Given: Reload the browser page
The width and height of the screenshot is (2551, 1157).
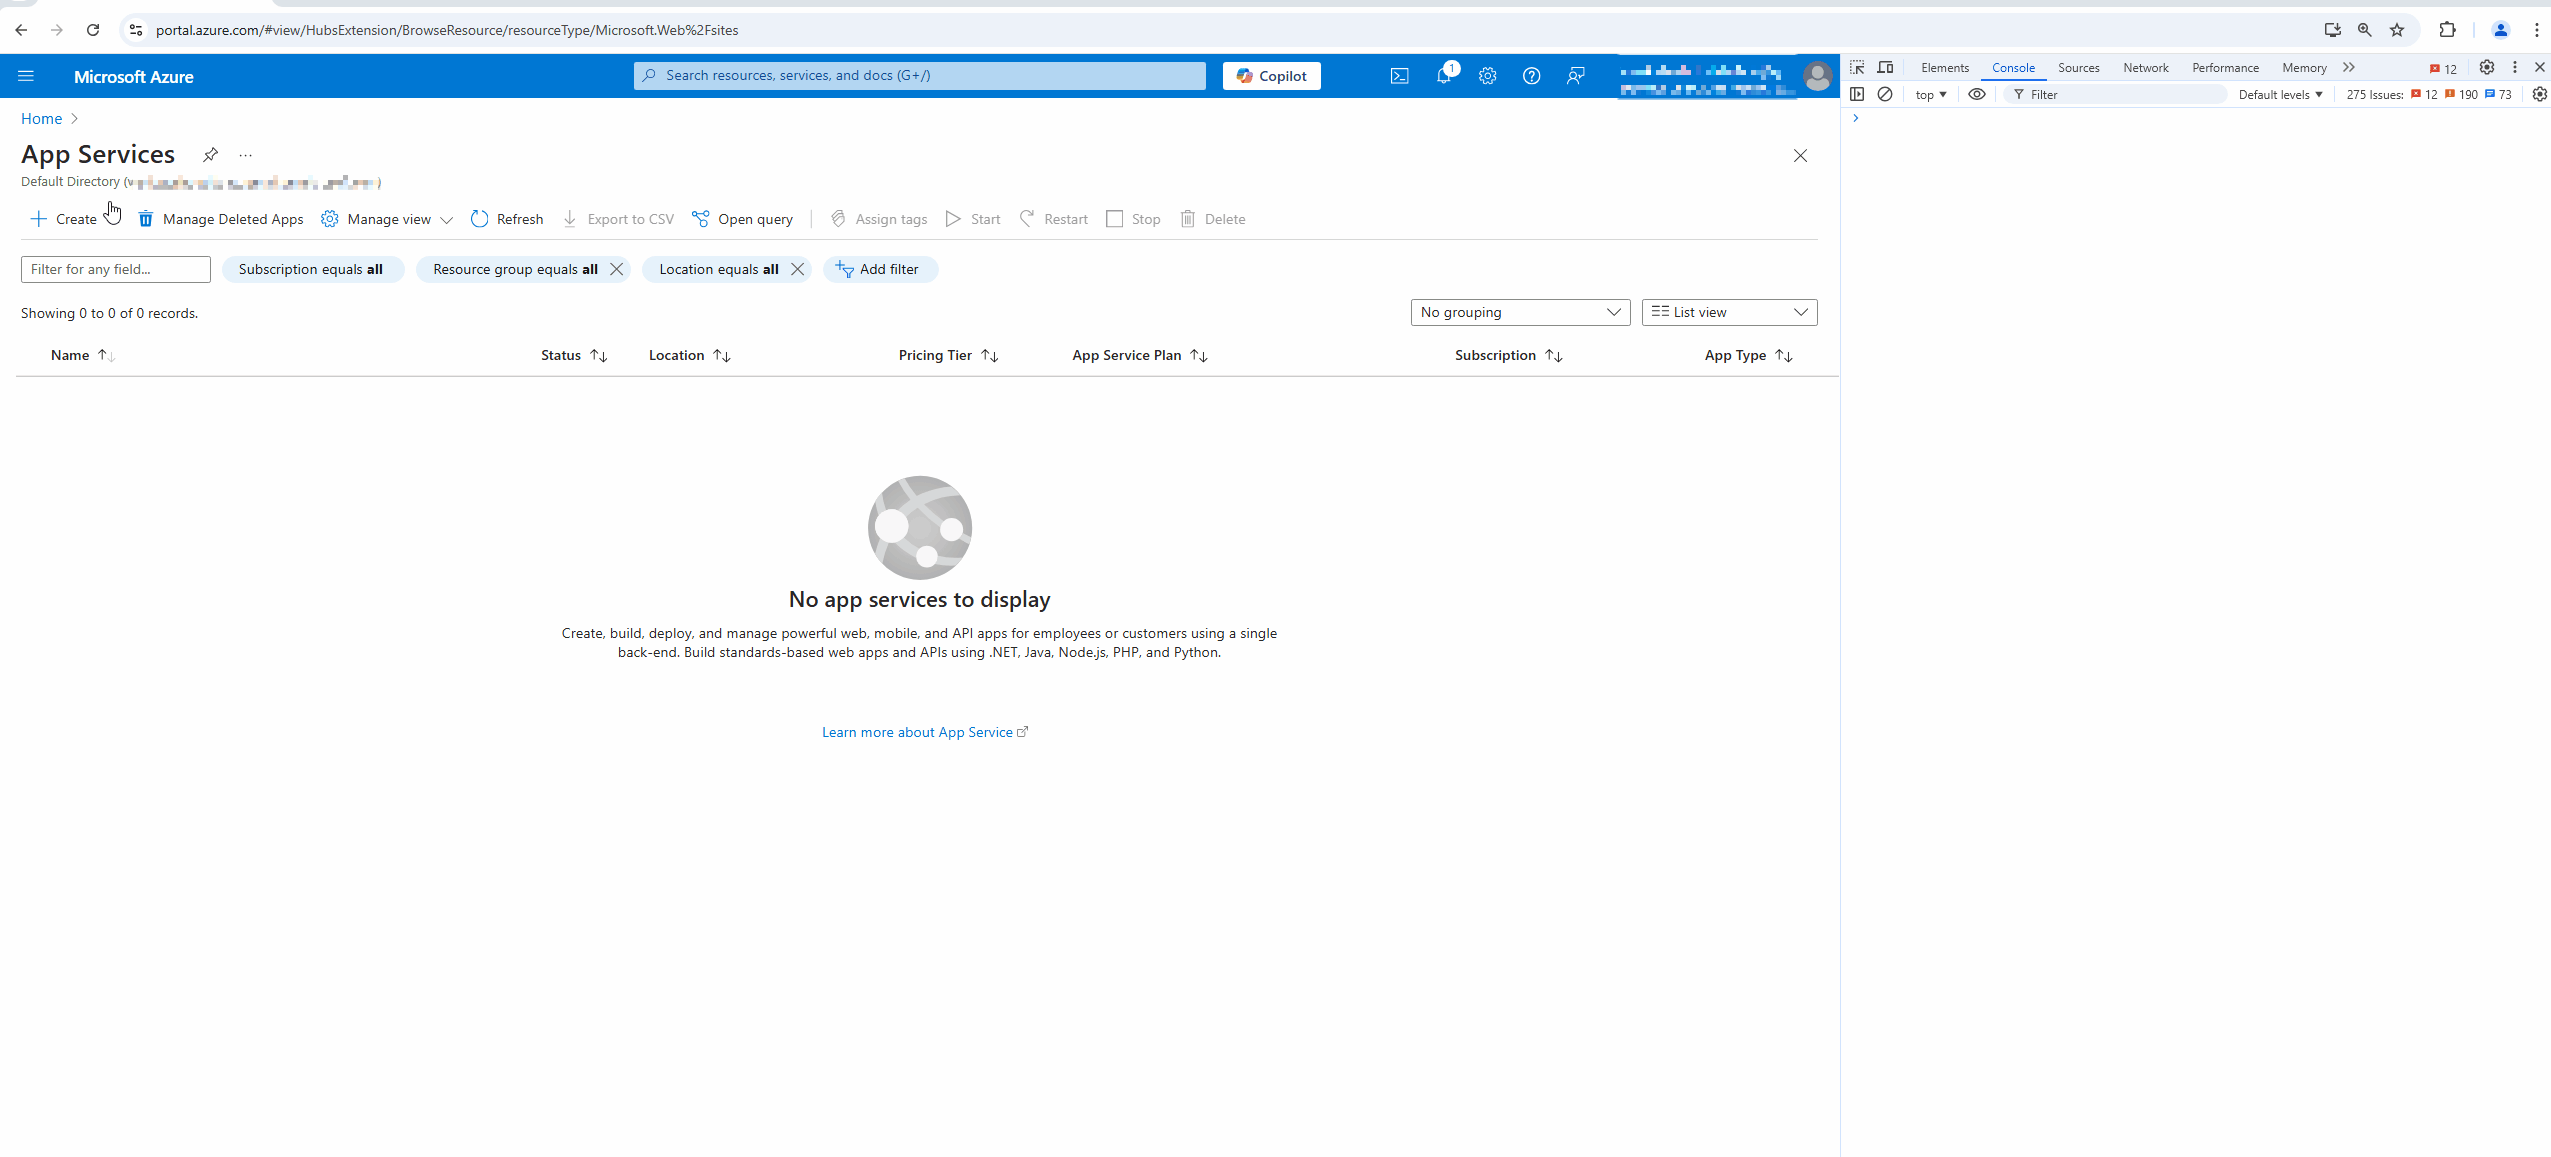Looking at the screenshot, I should (93, 30).
